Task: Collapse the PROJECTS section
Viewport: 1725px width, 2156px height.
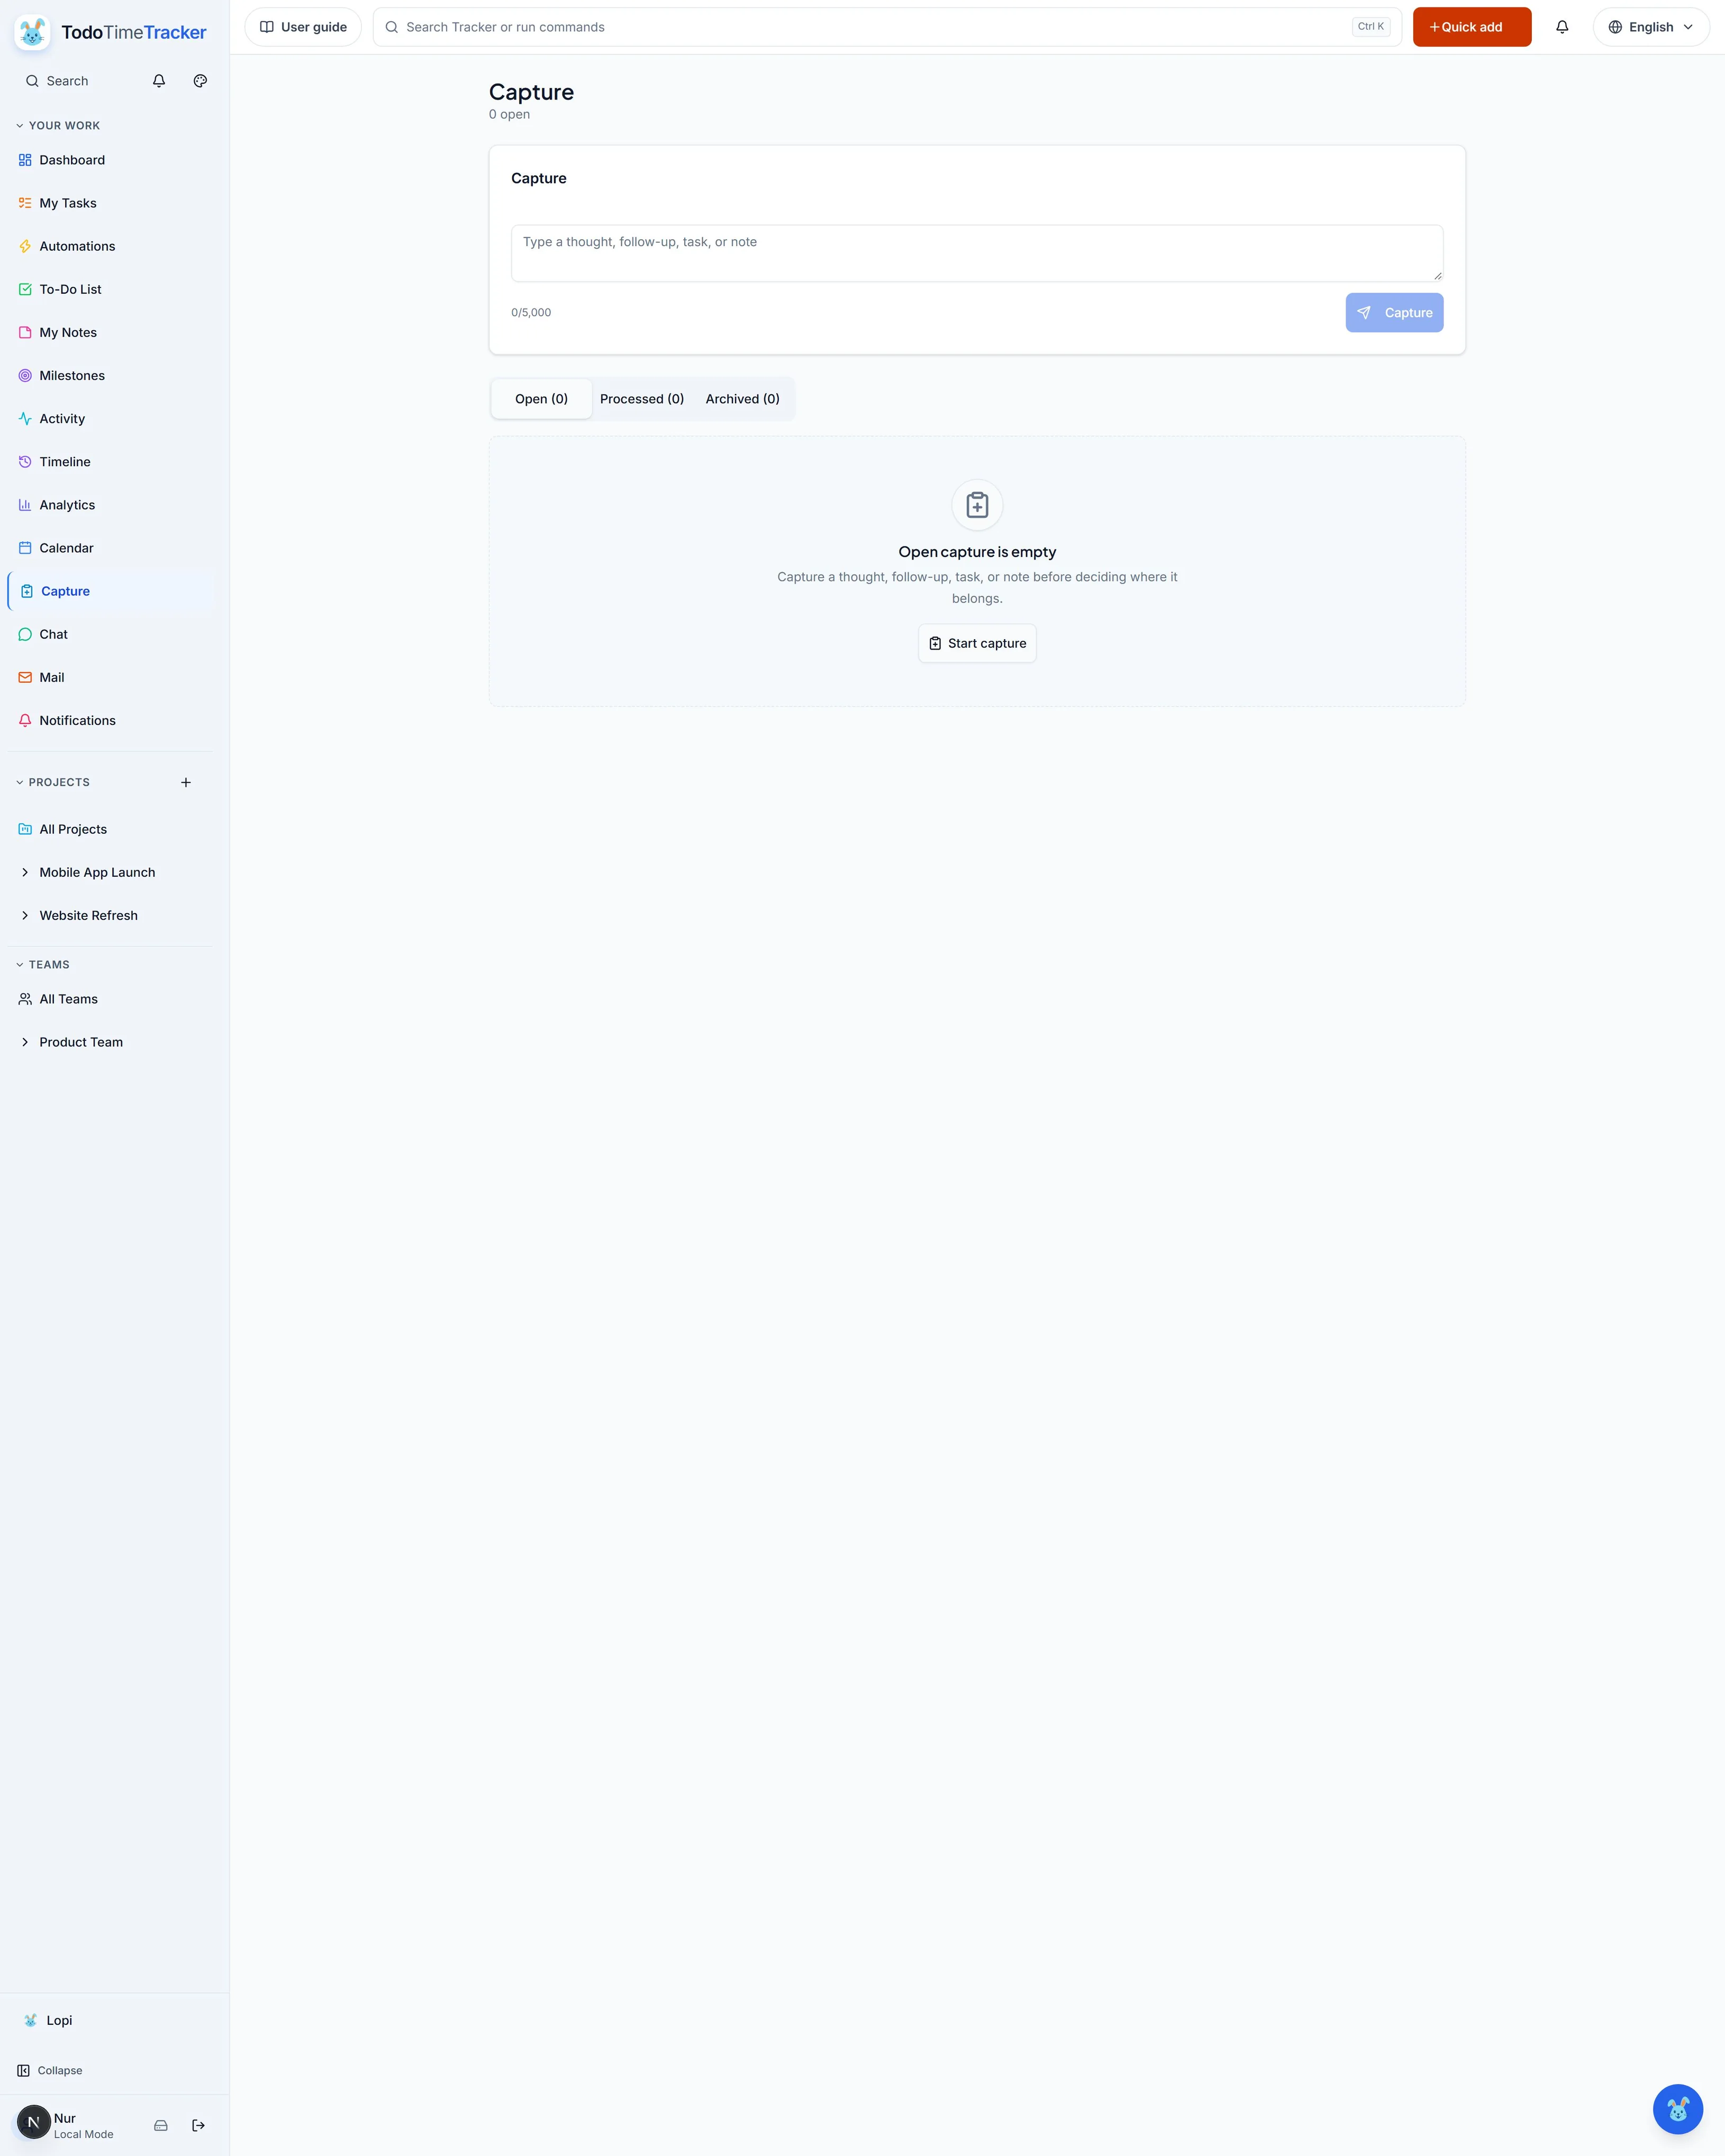Action: tap(53, 782)
